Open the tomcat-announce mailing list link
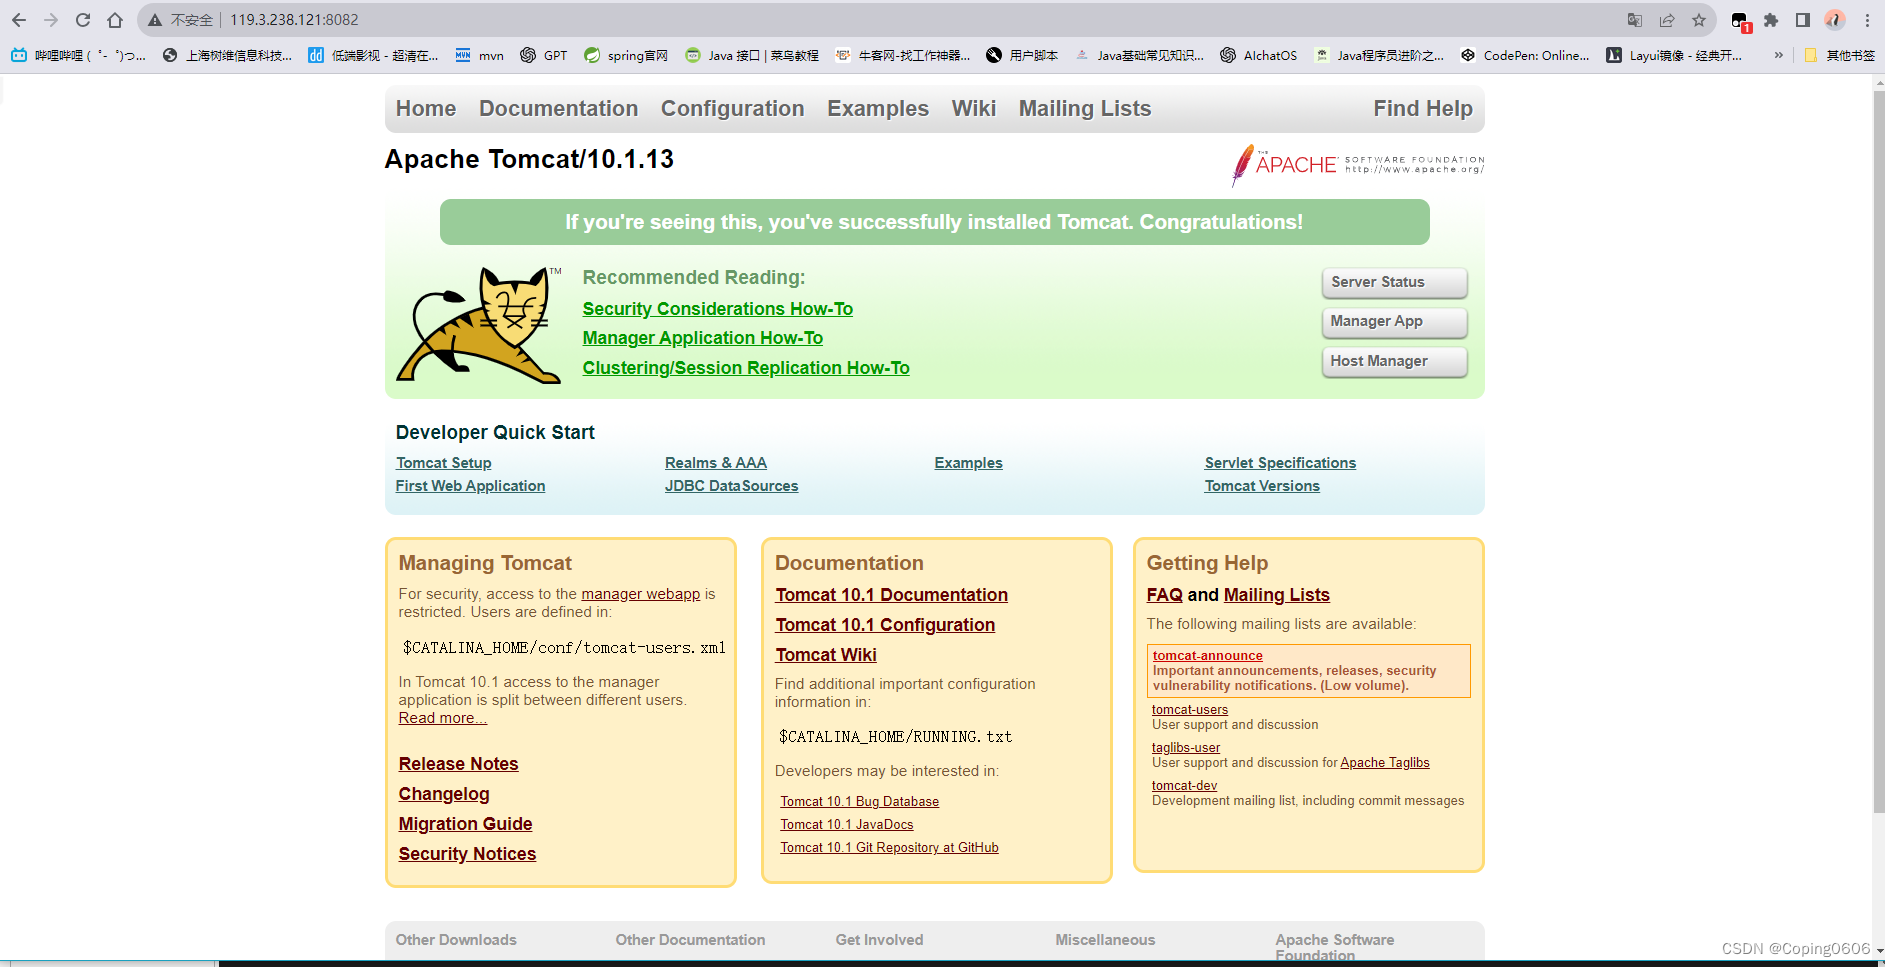Screen dimensions: 1885x967 tap(1207, 656)
